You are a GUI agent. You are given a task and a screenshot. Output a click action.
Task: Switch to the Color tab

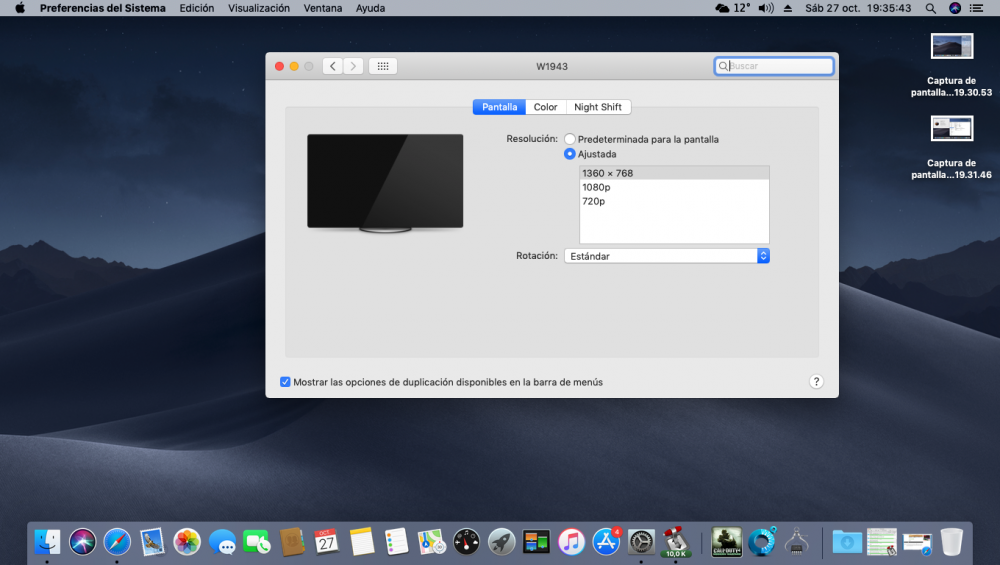(545, 107)
